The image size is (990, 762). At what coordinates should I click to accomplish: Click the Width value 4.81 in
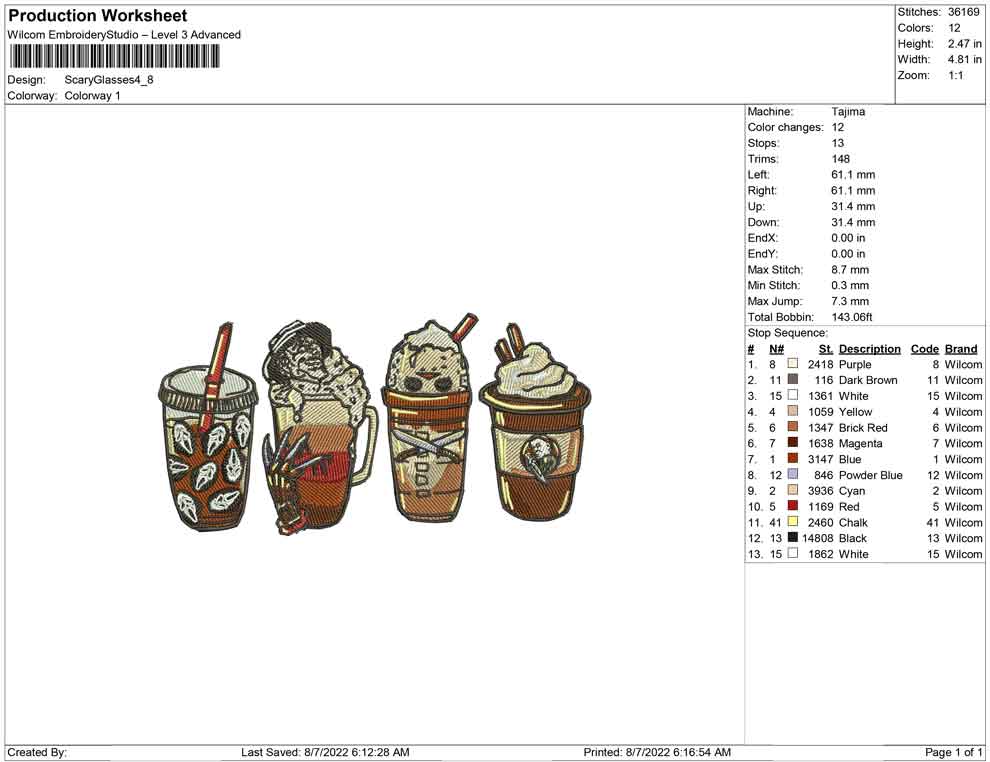[x=964, y=59]
